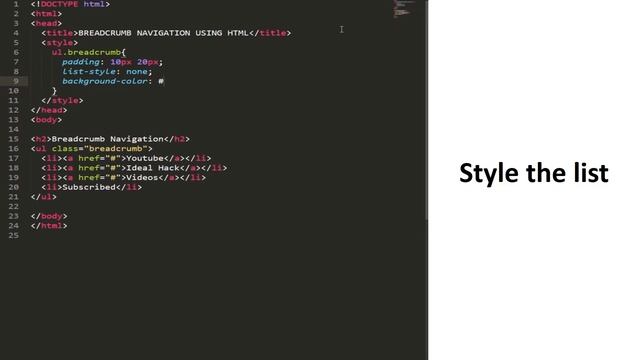
Task: Click the ul.breadcrumb selector
Action: tap(86, 52)
